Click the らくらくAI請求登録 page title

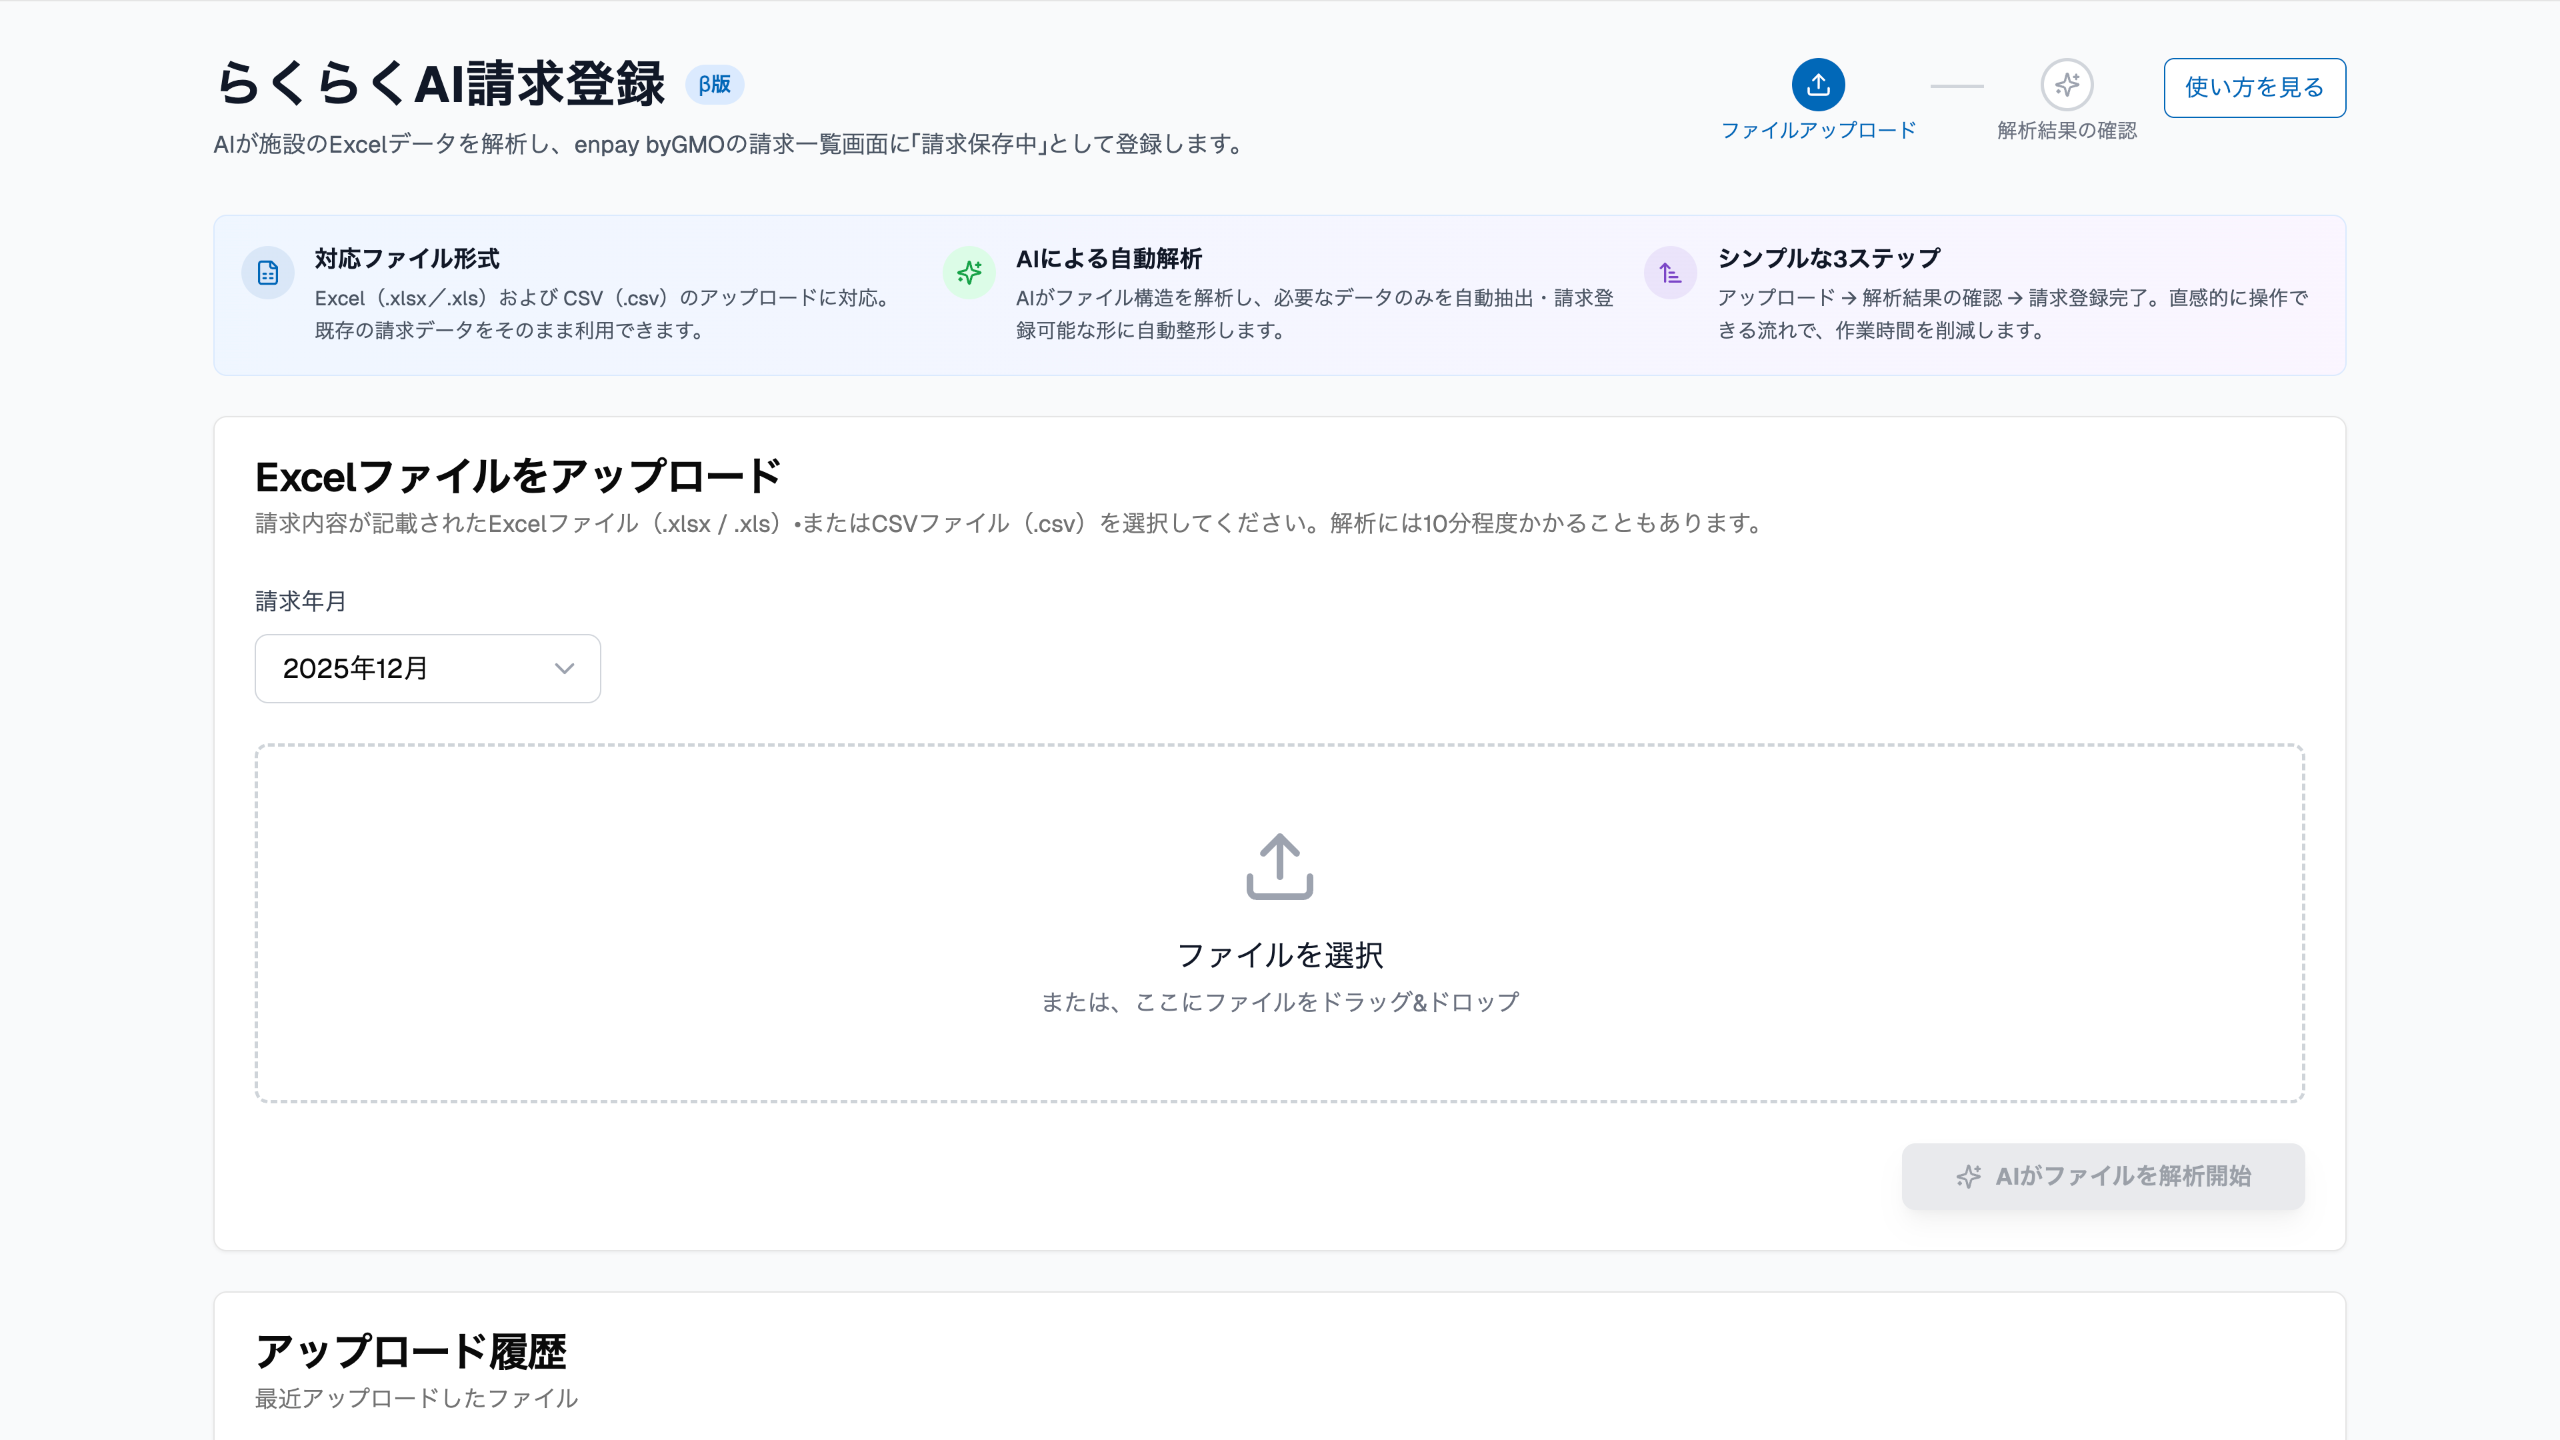point(440,84)
